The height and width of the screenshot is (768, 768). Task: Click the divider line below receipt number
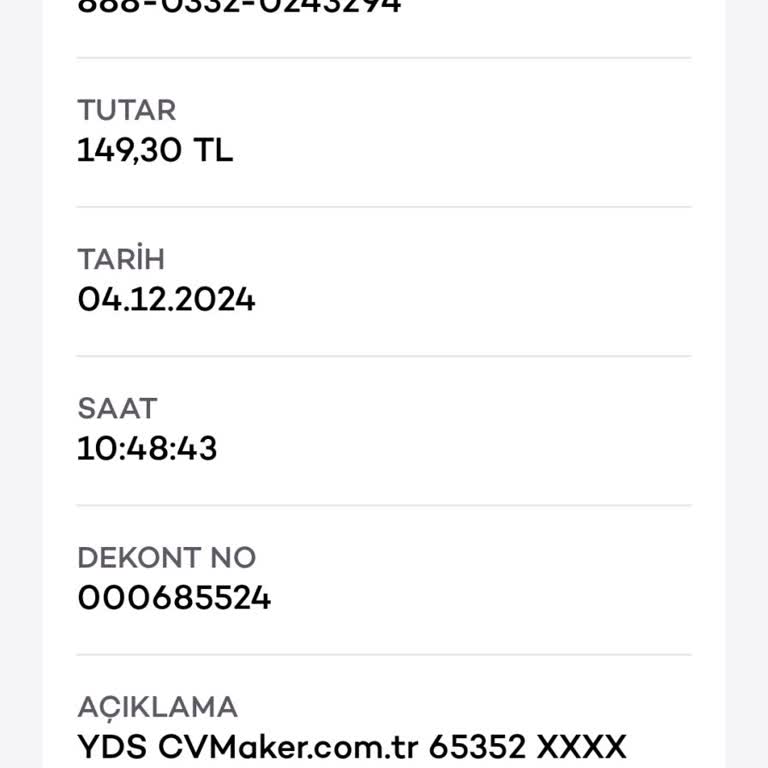(x=384, y=655)
